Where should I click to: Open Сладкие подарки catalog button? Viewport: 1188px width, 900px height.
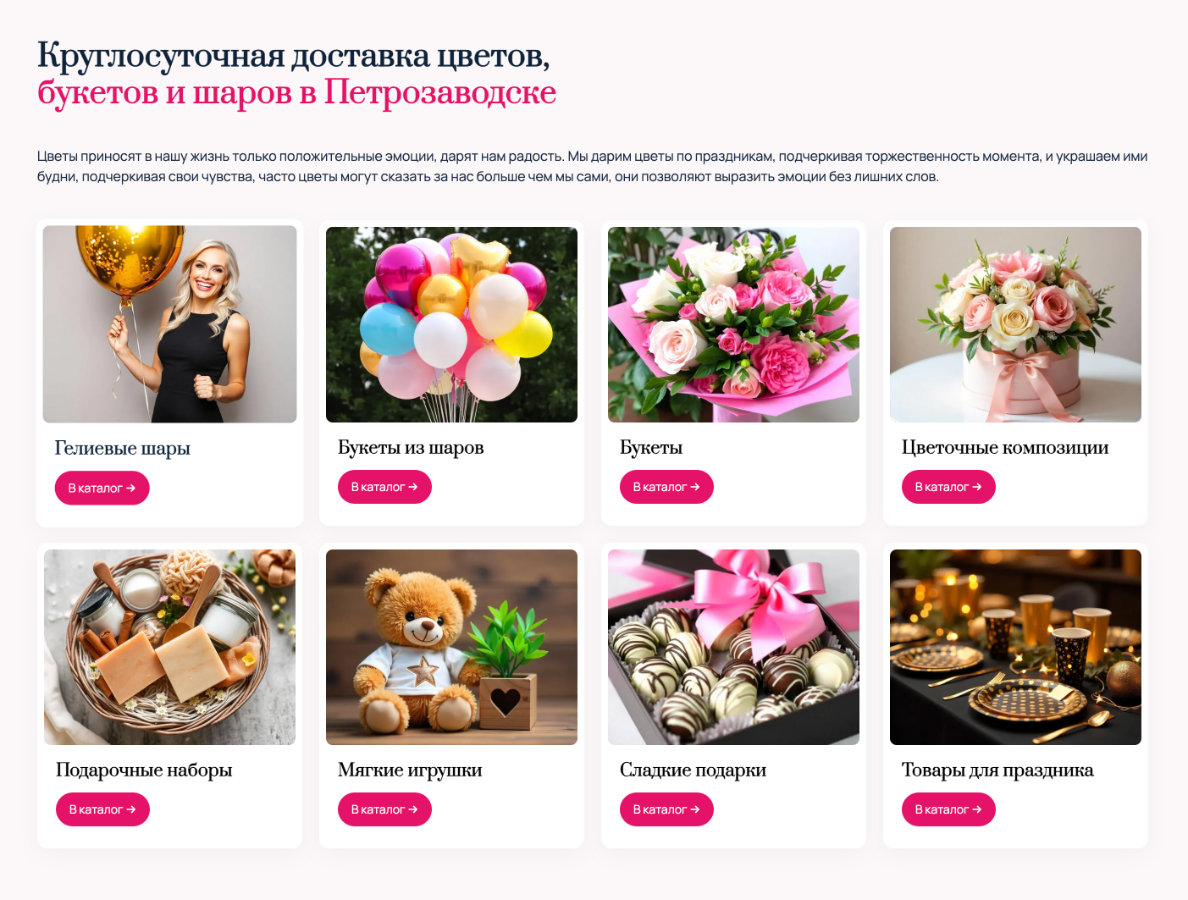(x=666, y=809)
